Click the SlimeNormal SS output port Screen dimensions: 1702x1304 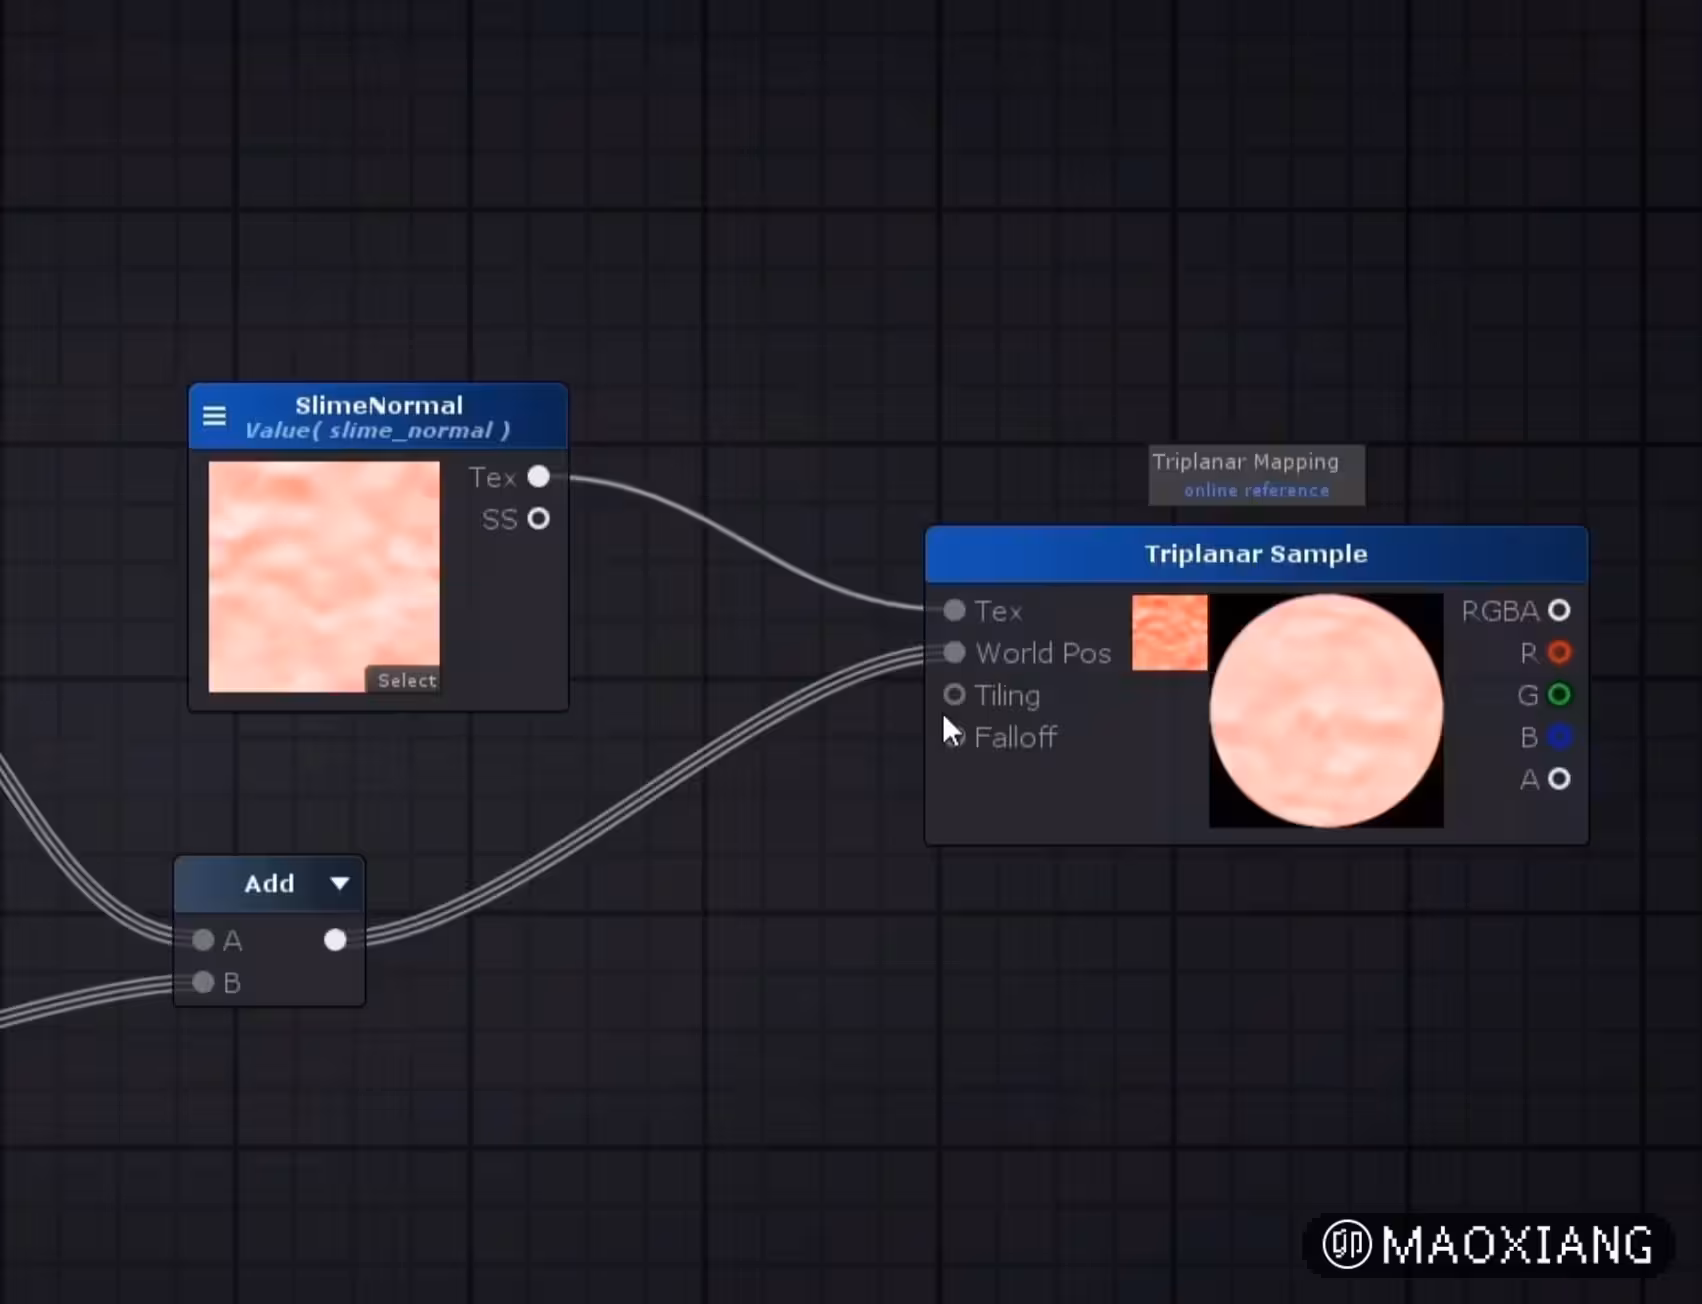538,519
